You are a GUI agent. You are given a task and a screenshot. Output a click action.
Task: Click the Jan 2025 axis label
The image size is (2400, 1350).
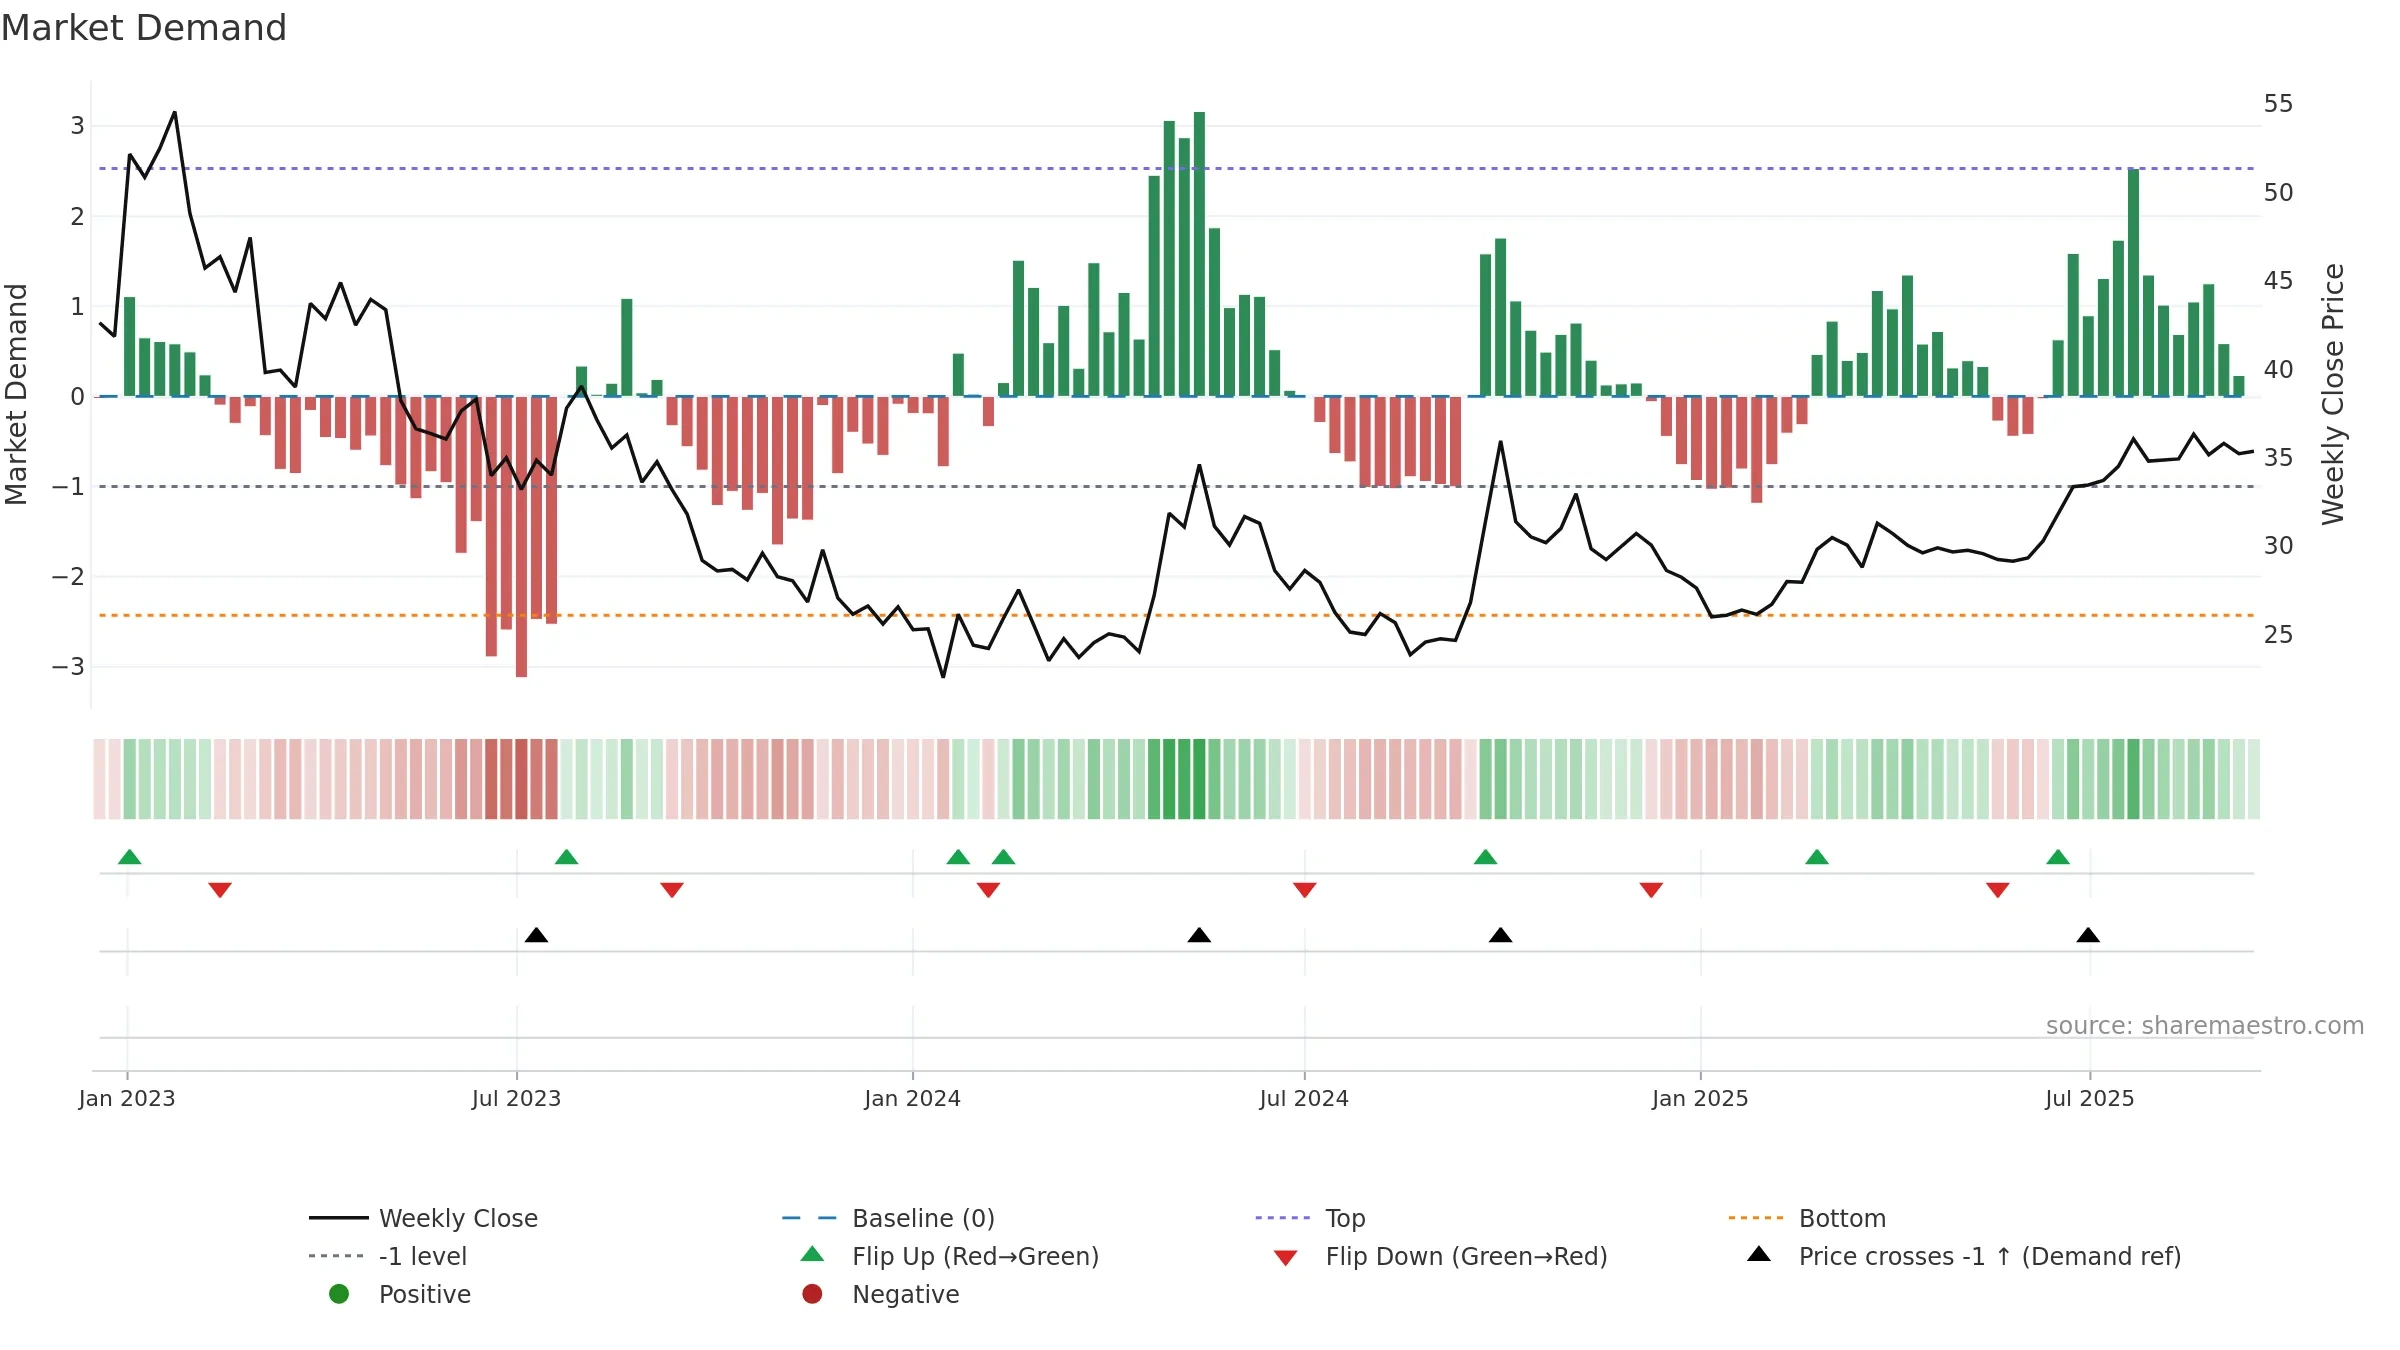1700,1099
